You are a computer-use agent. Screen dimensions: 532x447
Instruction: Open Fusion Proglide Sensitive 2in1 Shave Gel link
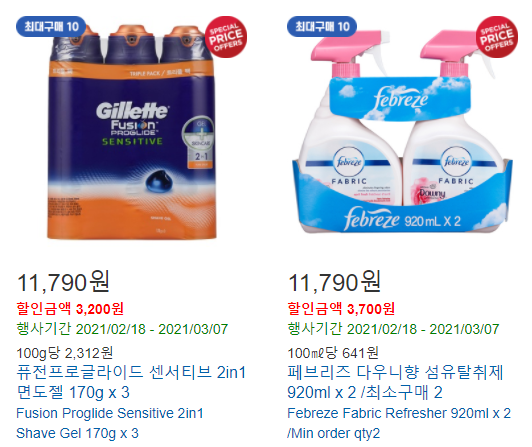click(110, 423)
